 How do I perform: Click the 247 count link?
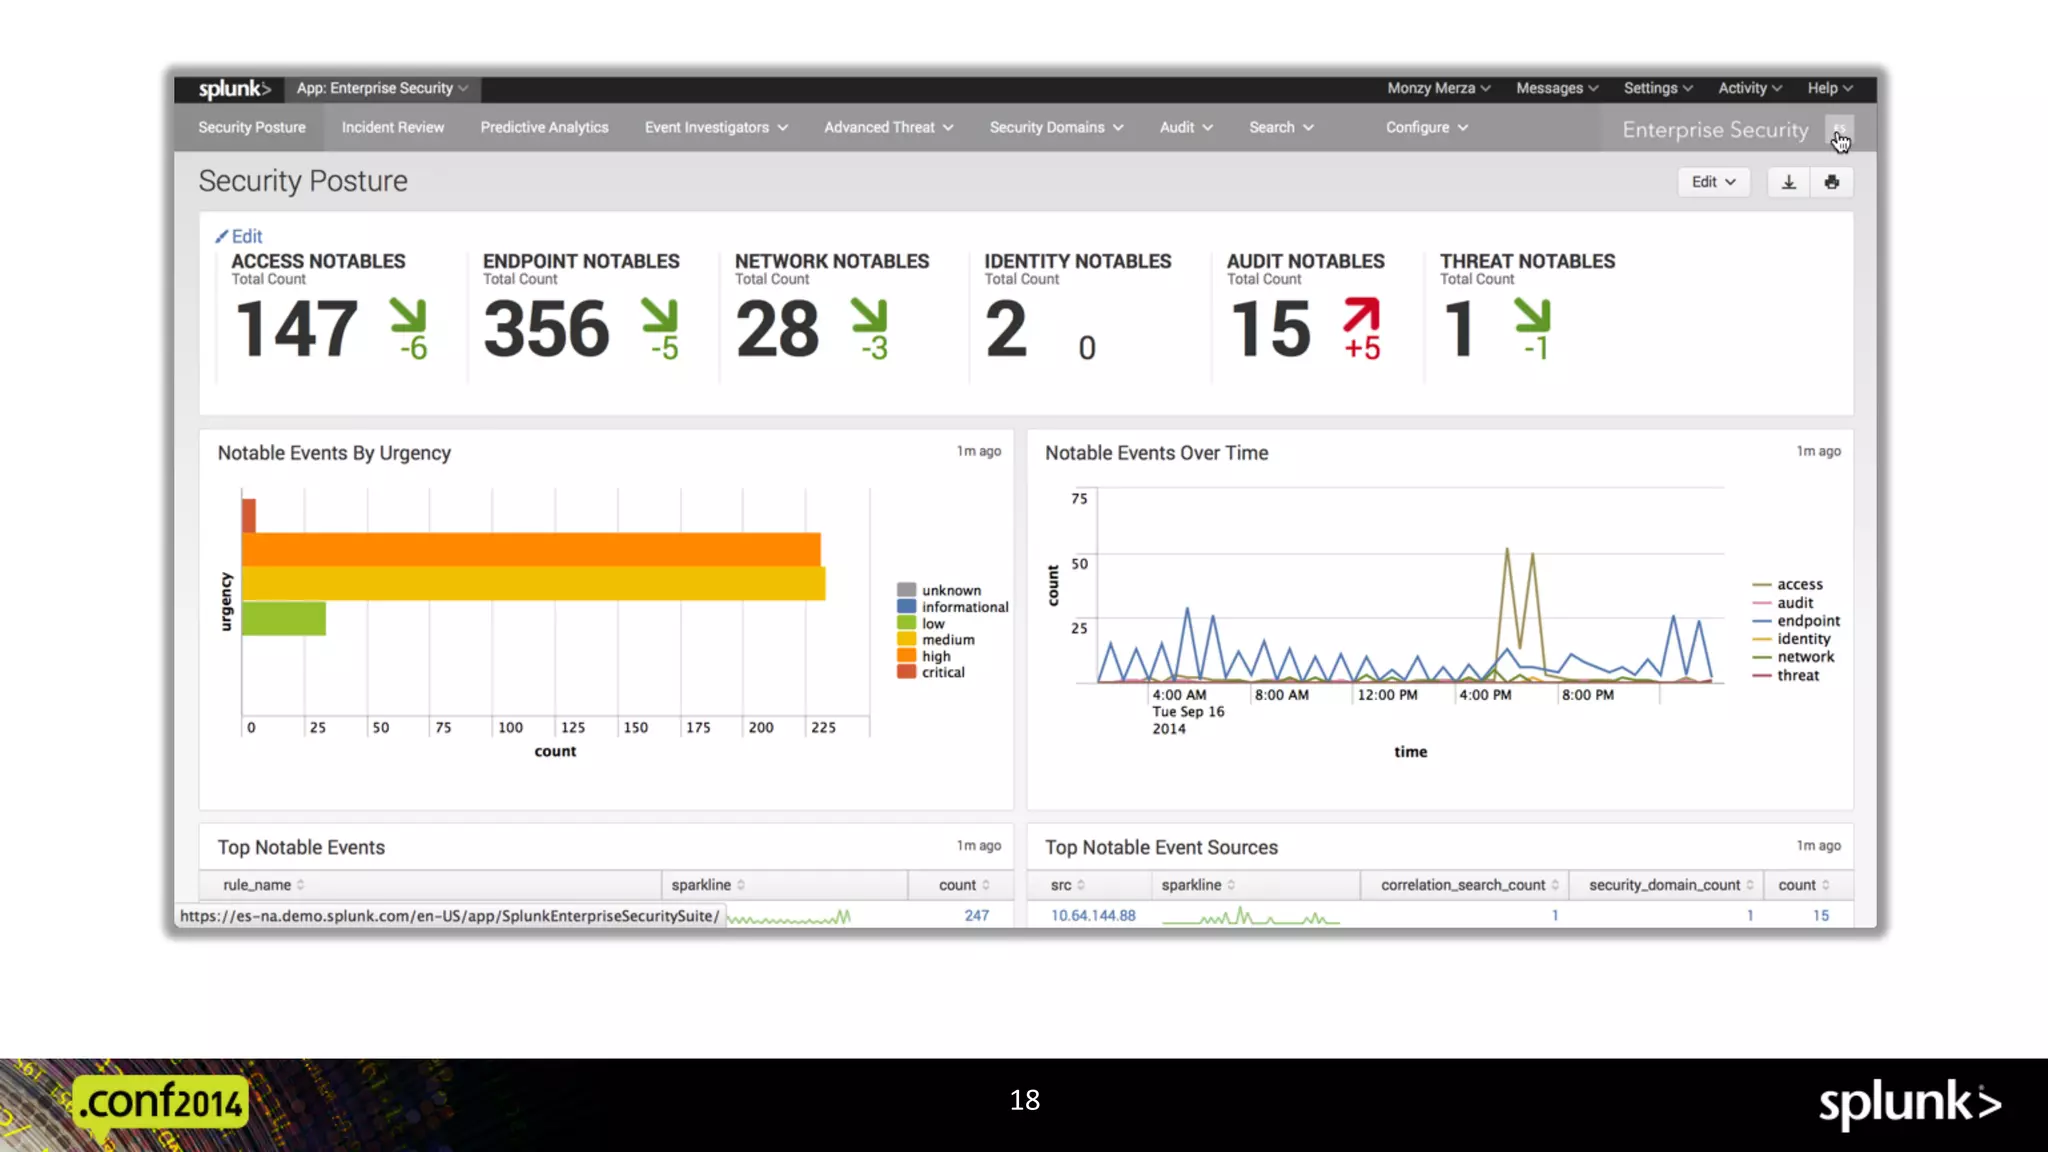pos(976,915)
